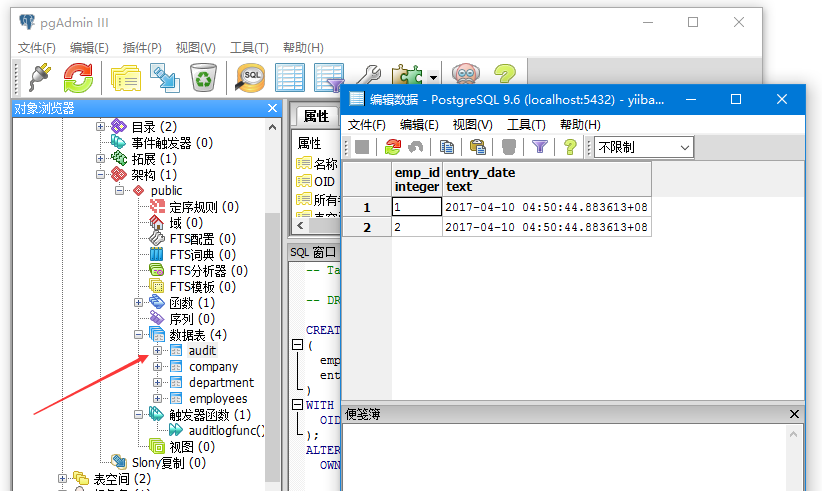Select the 事件触发器 (0) tree item
This screenshot has width=822, height=491.
click(172, 143)
